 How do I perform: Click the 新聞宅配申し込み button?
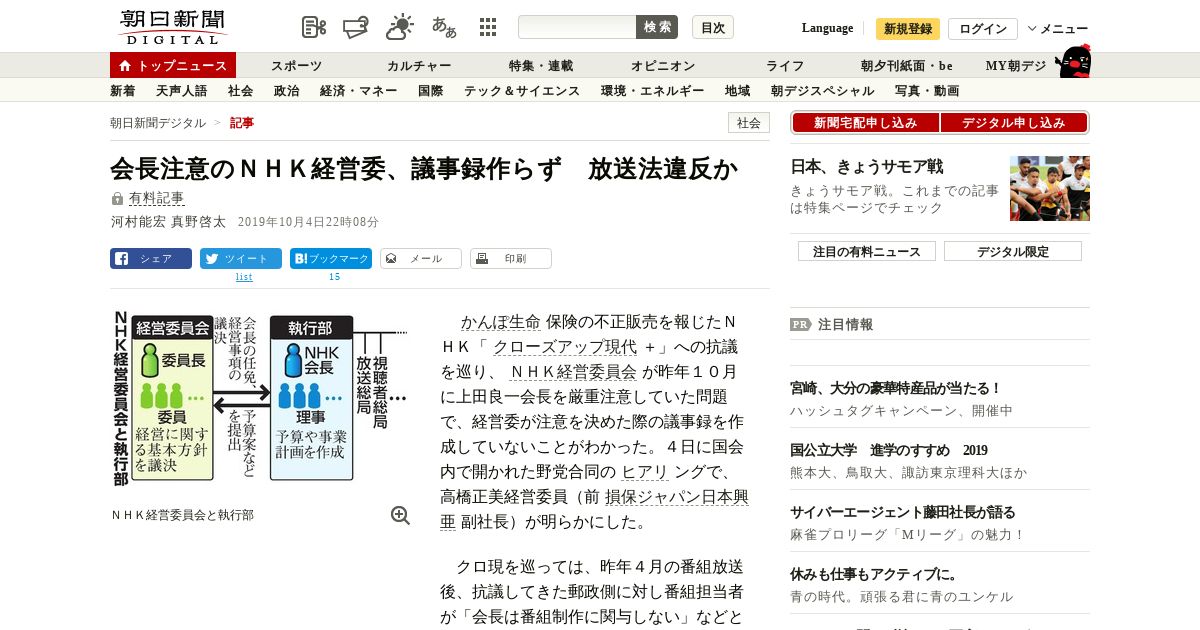pyautogui.click(x=865, y=122)
